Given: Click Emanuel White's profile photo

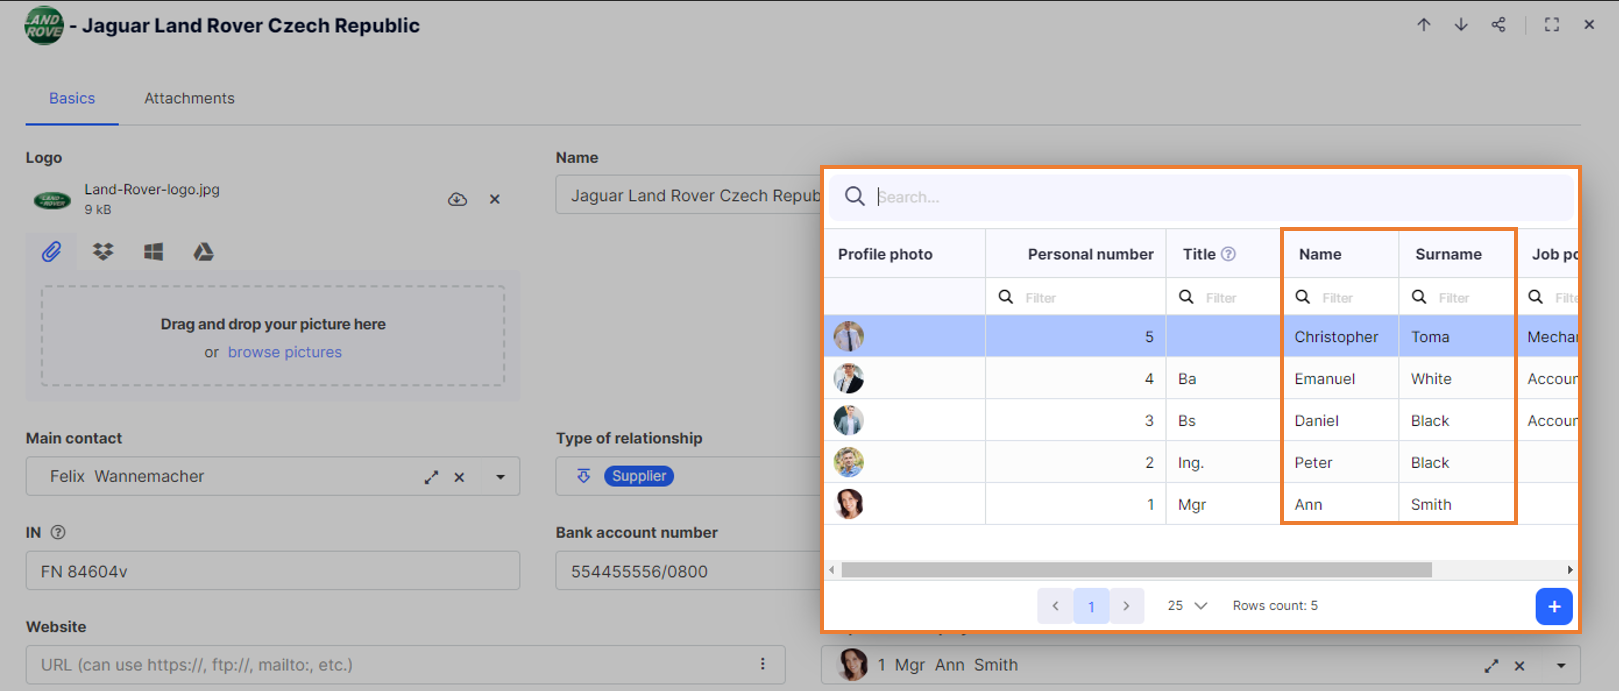Looking at the screenshot, I should pyautogui.click(x=849, y=379).
